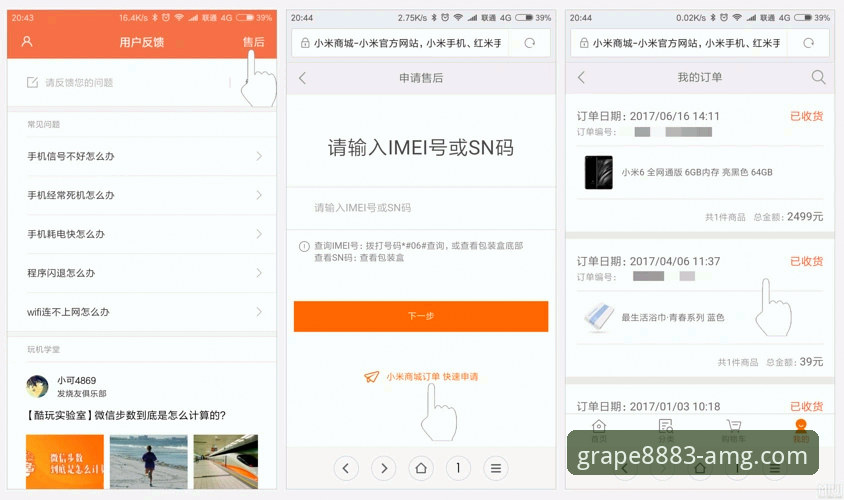This screenshot has width=844, height=500.
Task: Click the lock icon in the 我的订单 screen address bar
Action: click(x=584, y=43)
